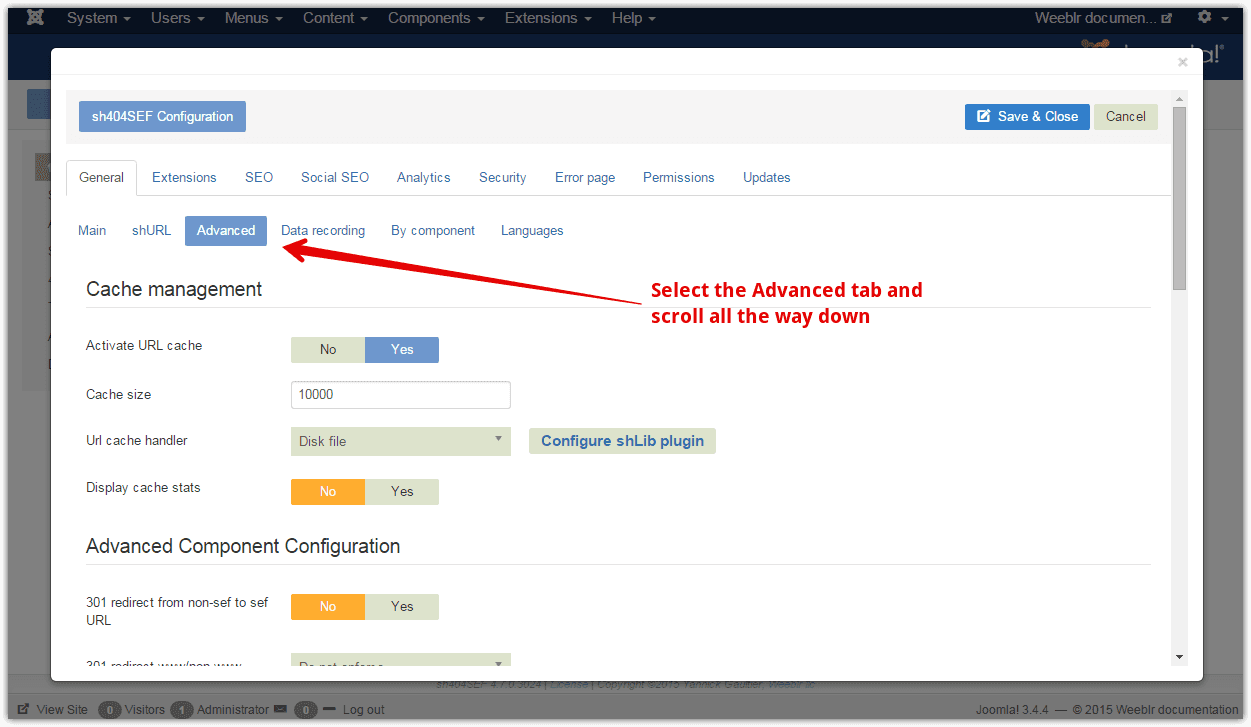Switch to the General tab
Viewport: 1251px width, 727px height.
[102, 177]
